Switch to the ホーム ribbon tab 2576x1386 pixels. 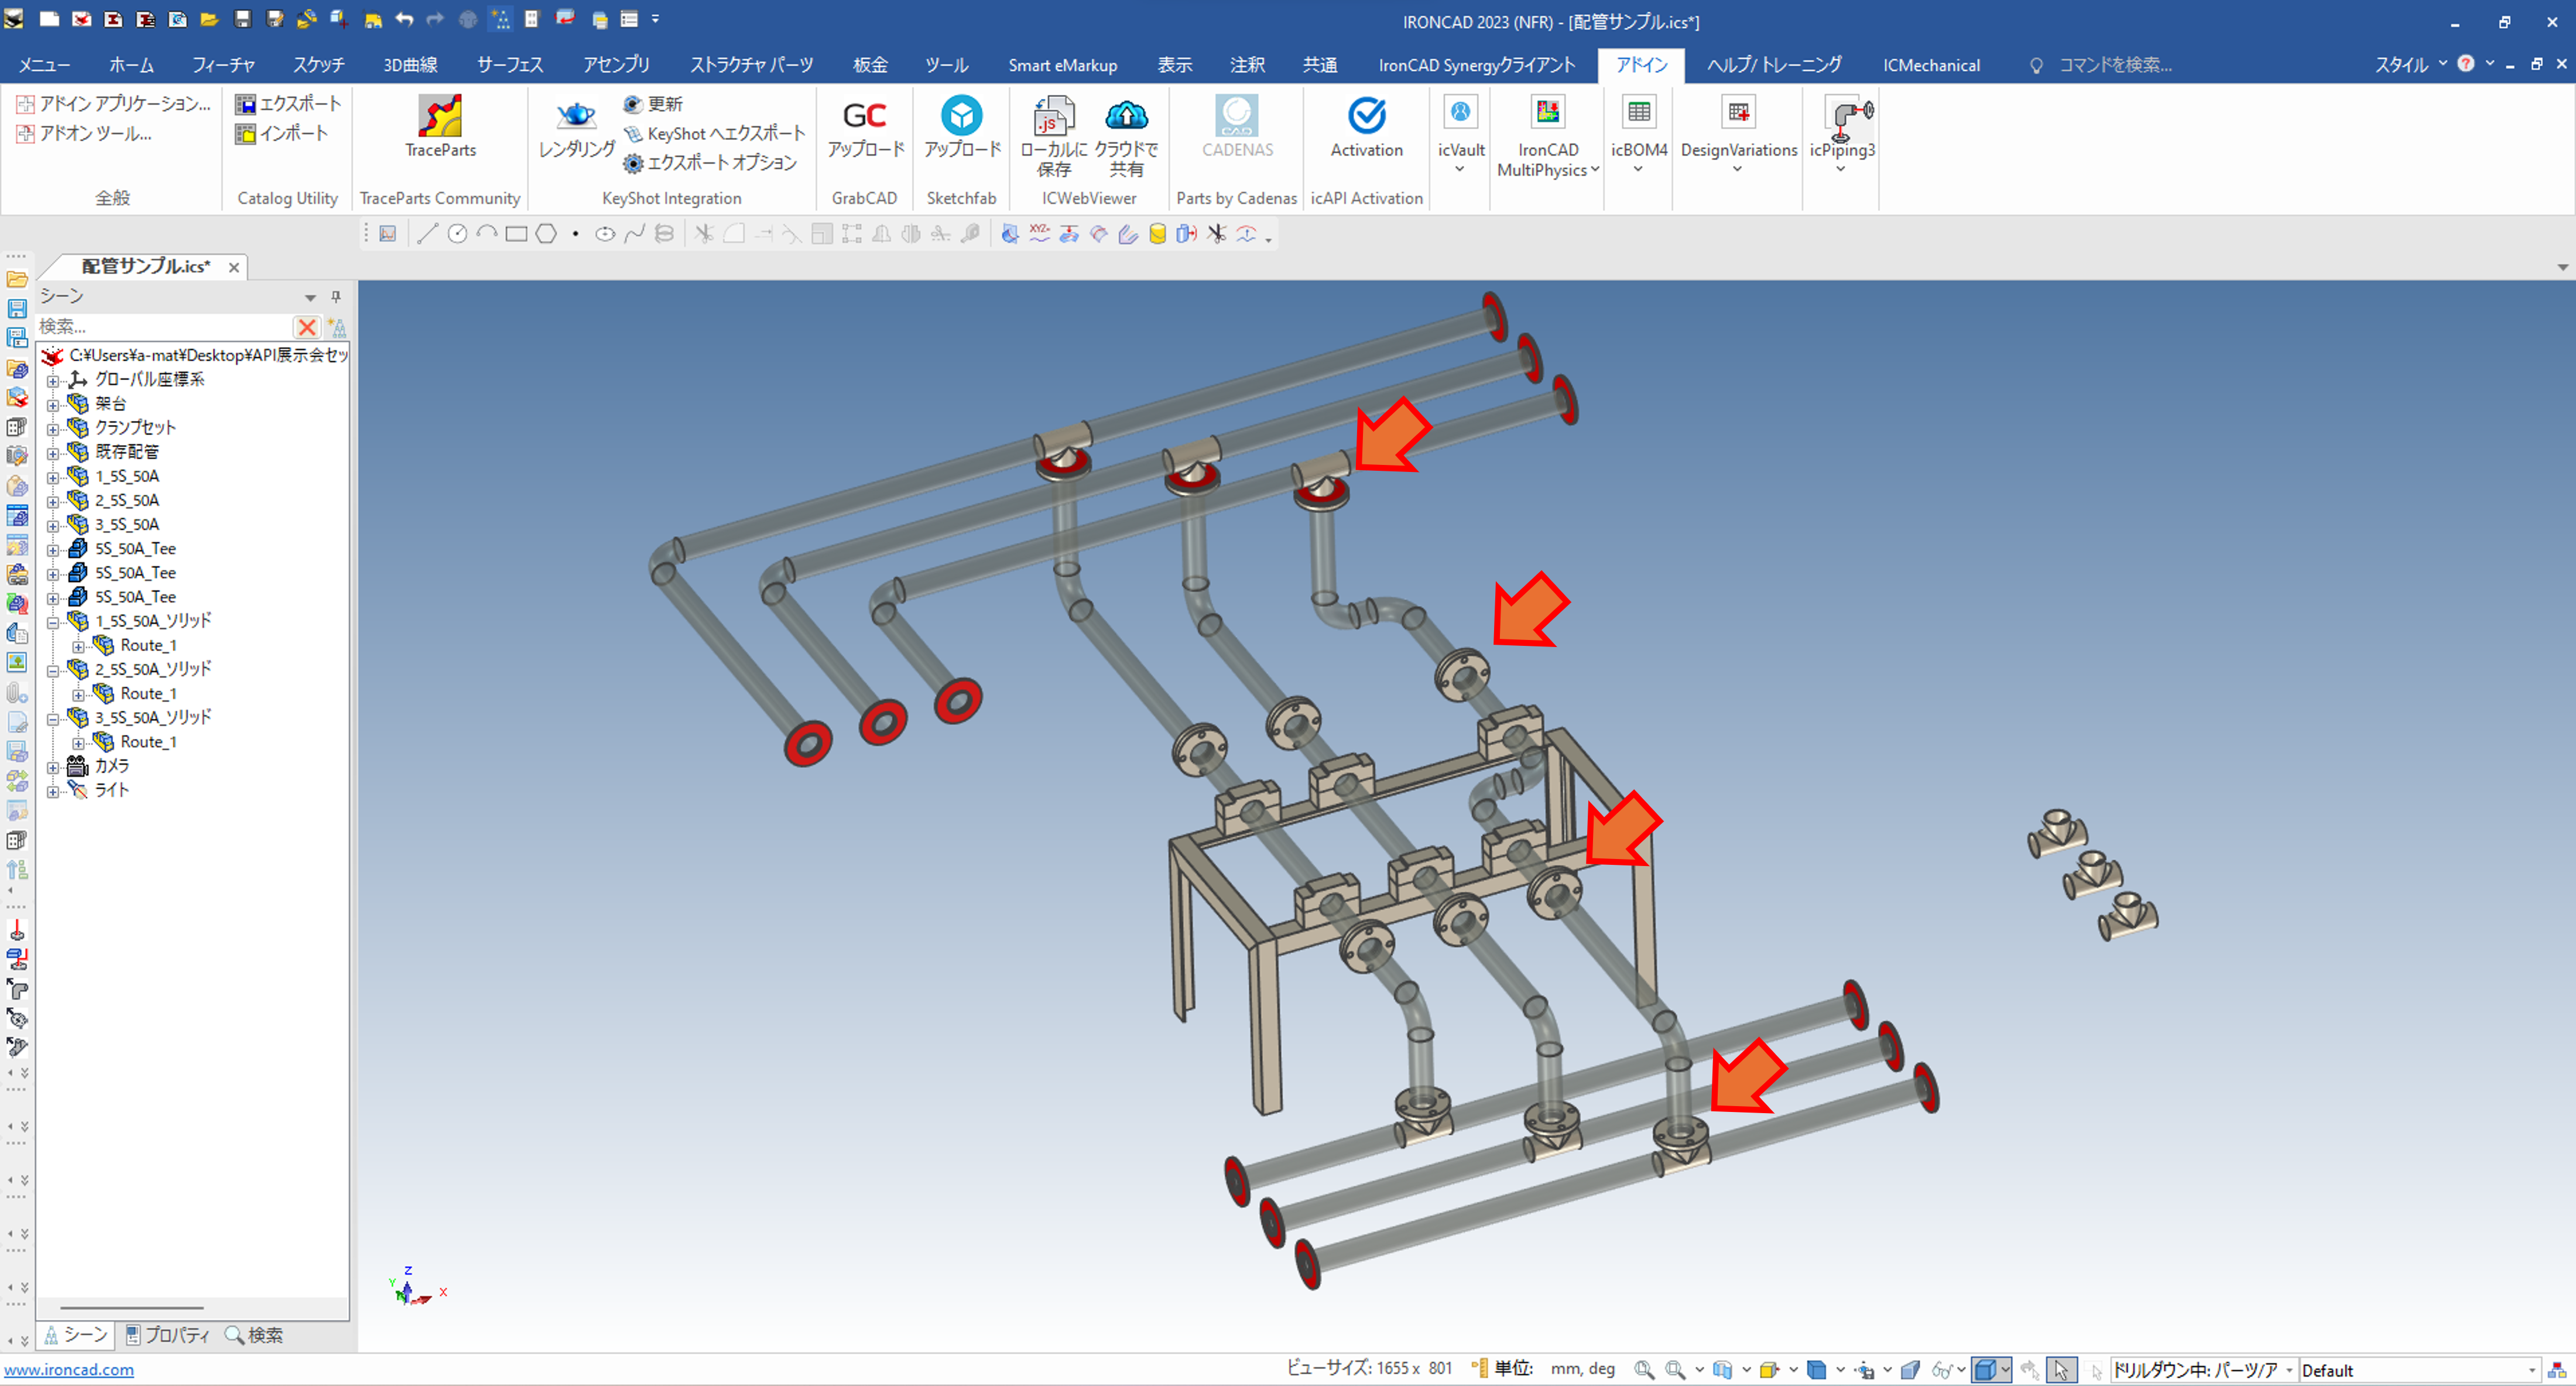tap(131, 65)
